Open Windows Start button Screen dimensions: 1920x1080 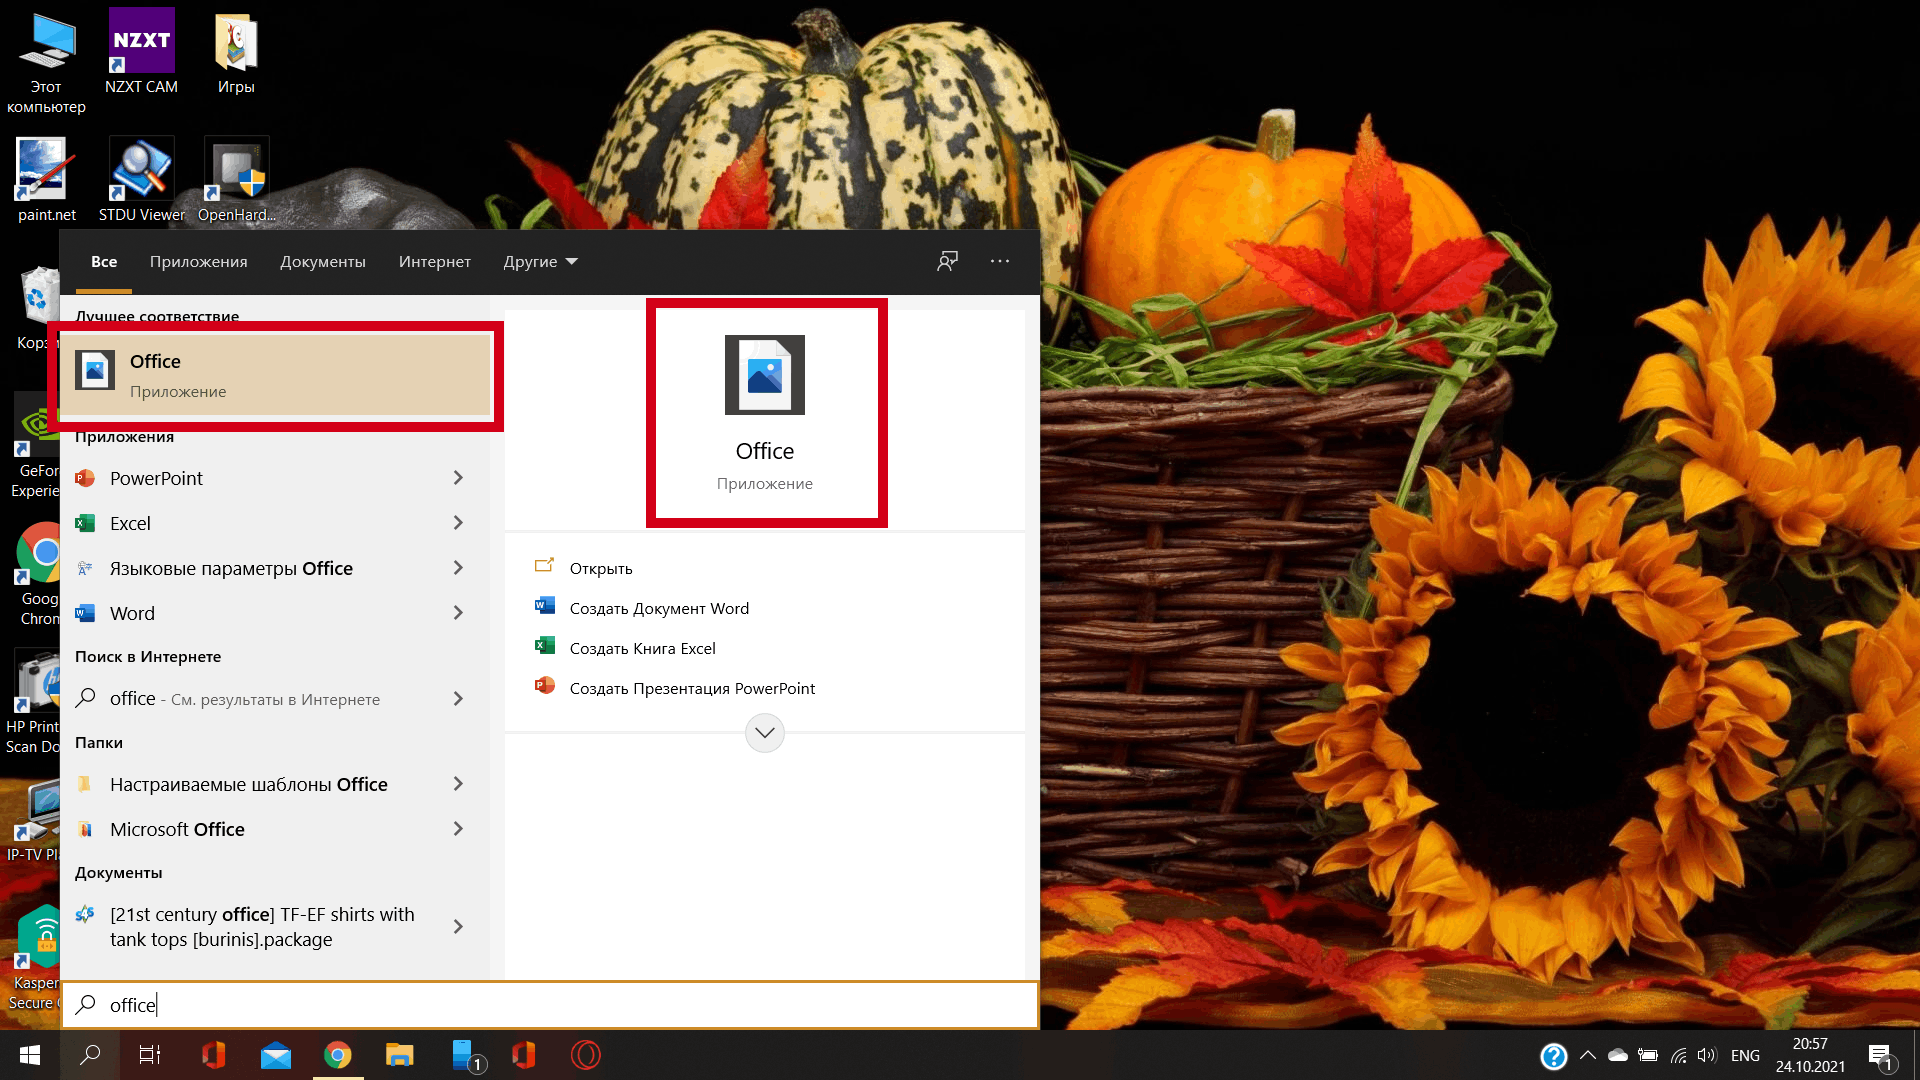click(30, 1055)
